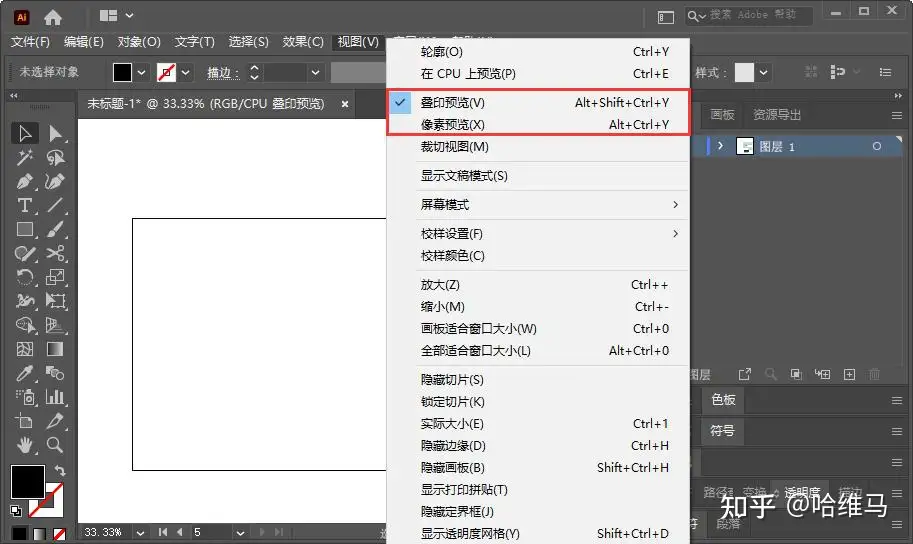Select the Blend tool

point(55,372)
